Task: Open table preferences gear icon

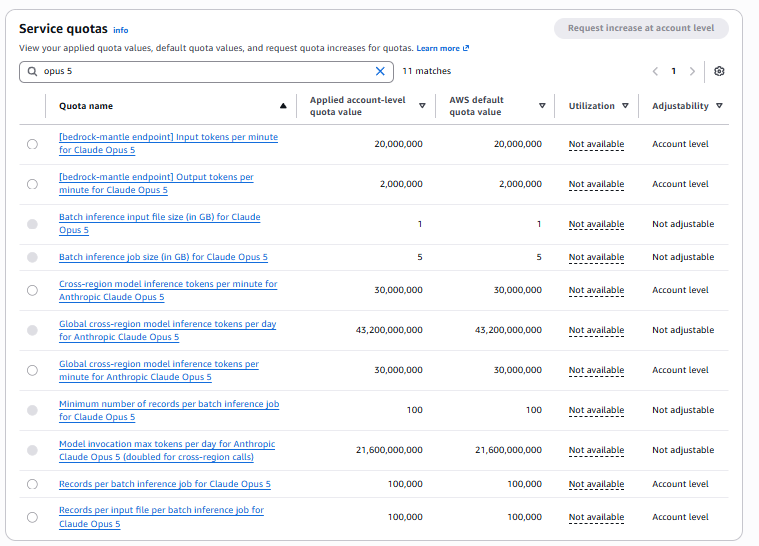Action: (719, 71)
